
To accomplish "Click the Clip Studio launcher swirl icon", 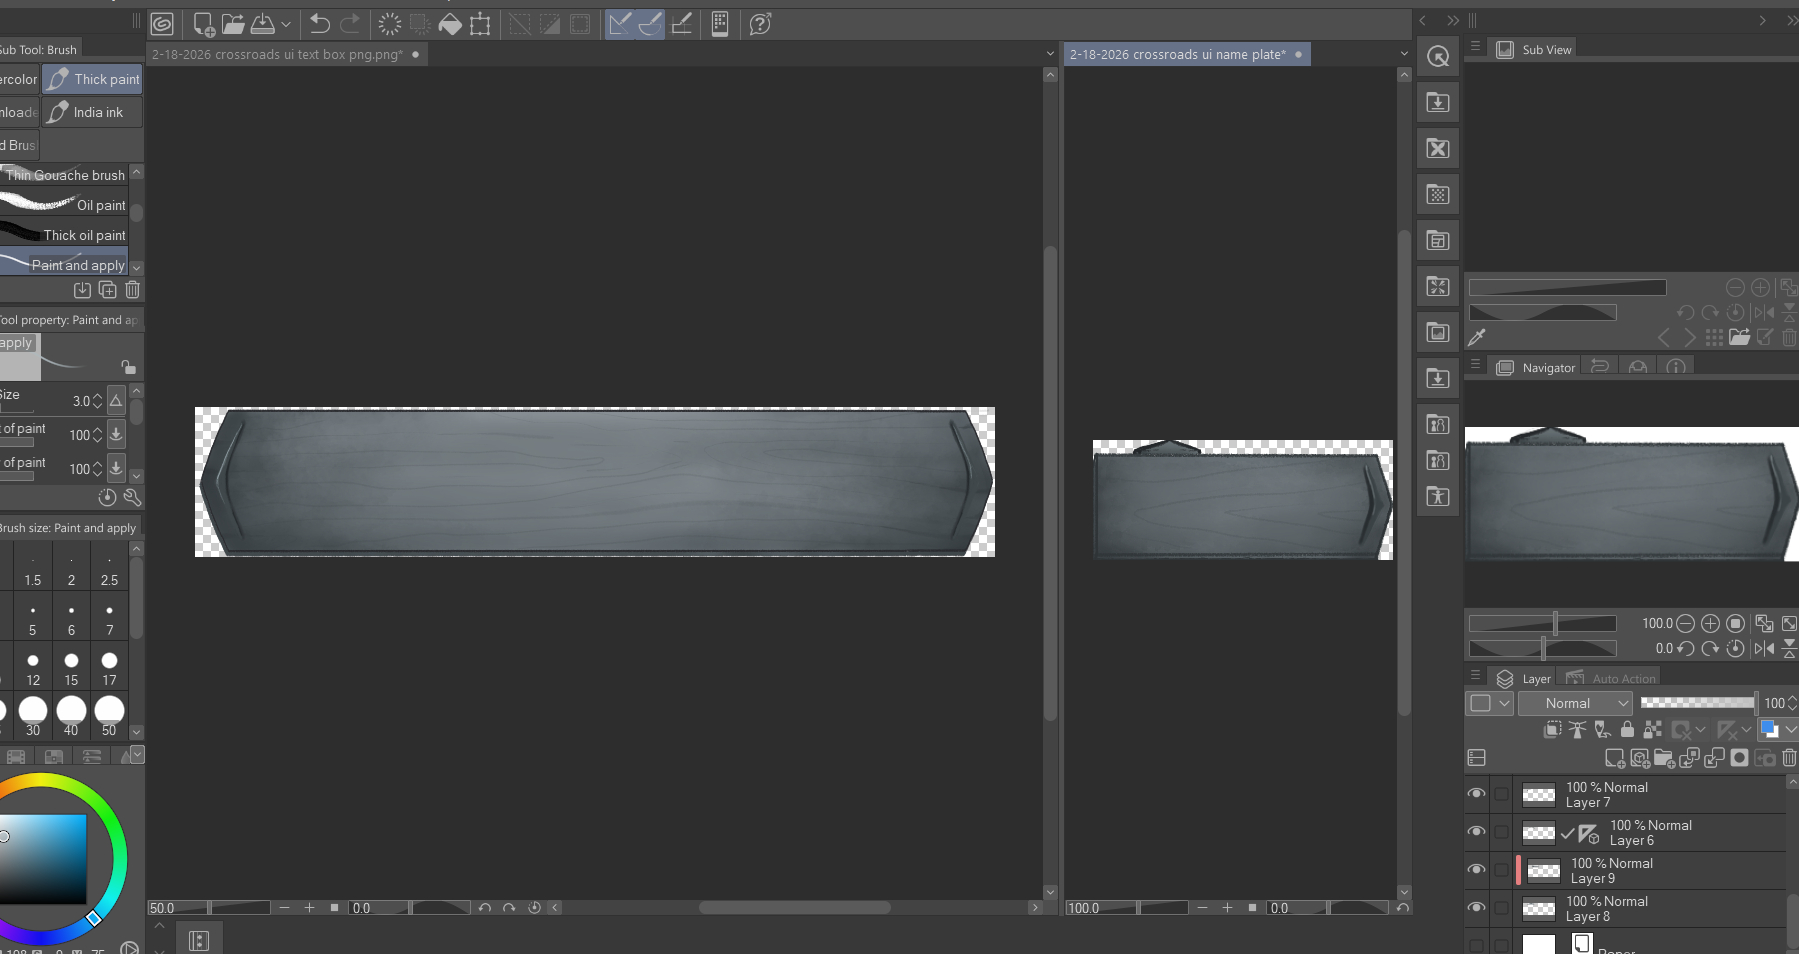I will click(162, 24).
